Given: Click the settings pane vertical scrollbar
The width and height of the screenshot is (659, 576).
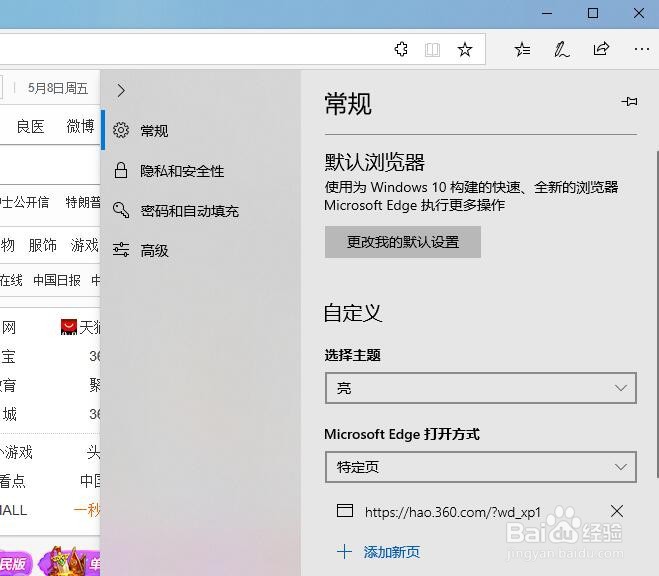Looking at the screenshot, I should point(657,314).
